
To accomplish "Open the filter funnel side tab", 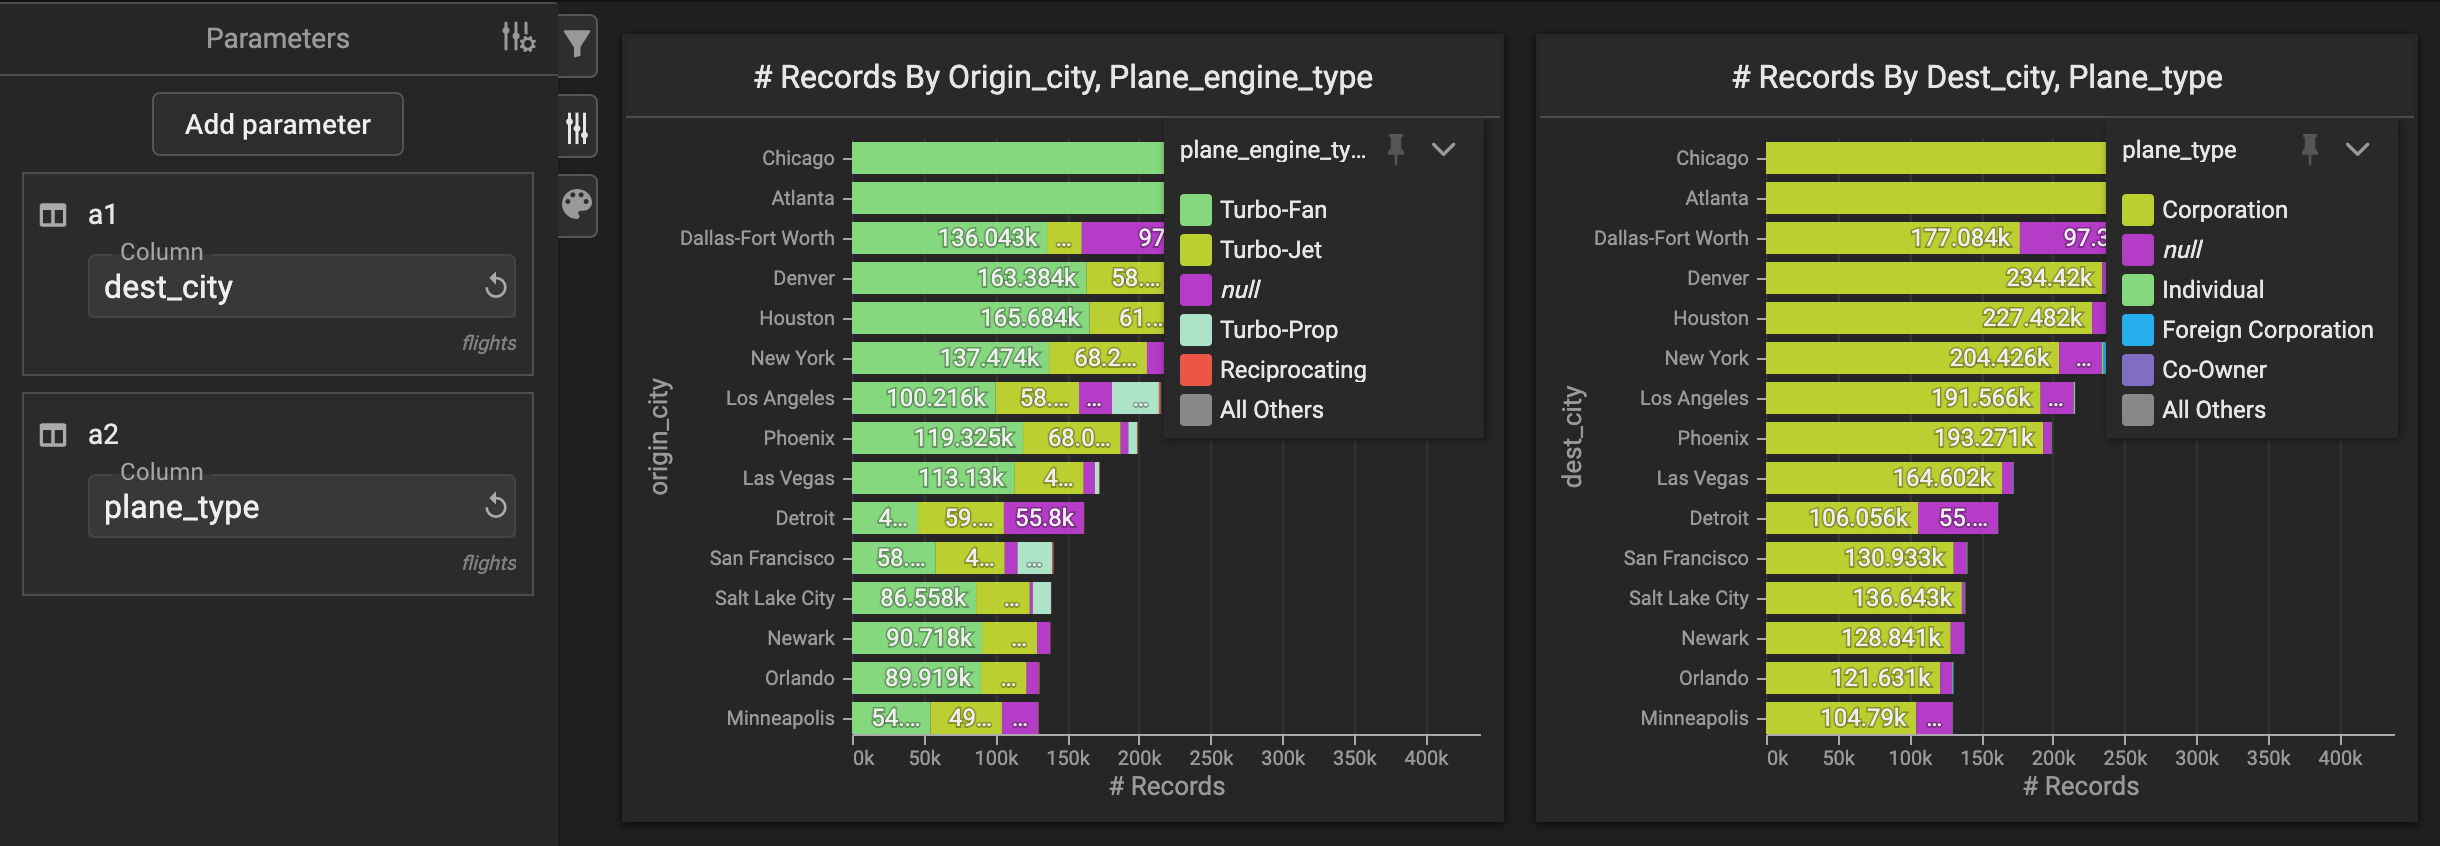I will 577,45.
